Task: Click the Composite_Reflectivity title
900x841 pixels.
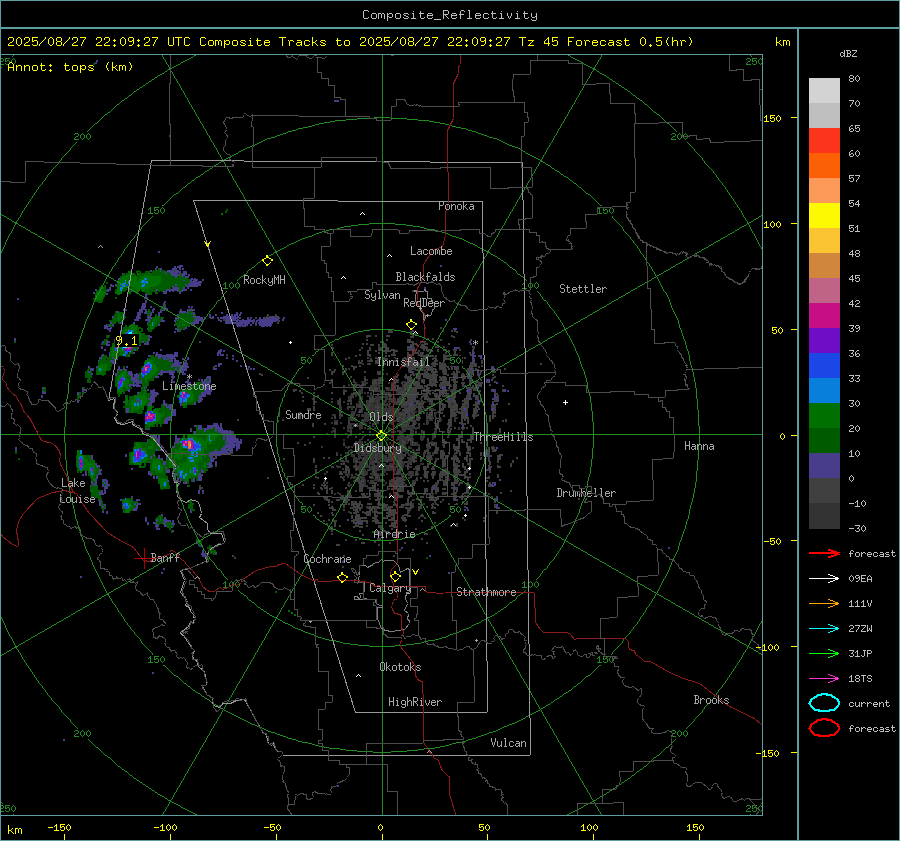Action: tap(450, 15)
